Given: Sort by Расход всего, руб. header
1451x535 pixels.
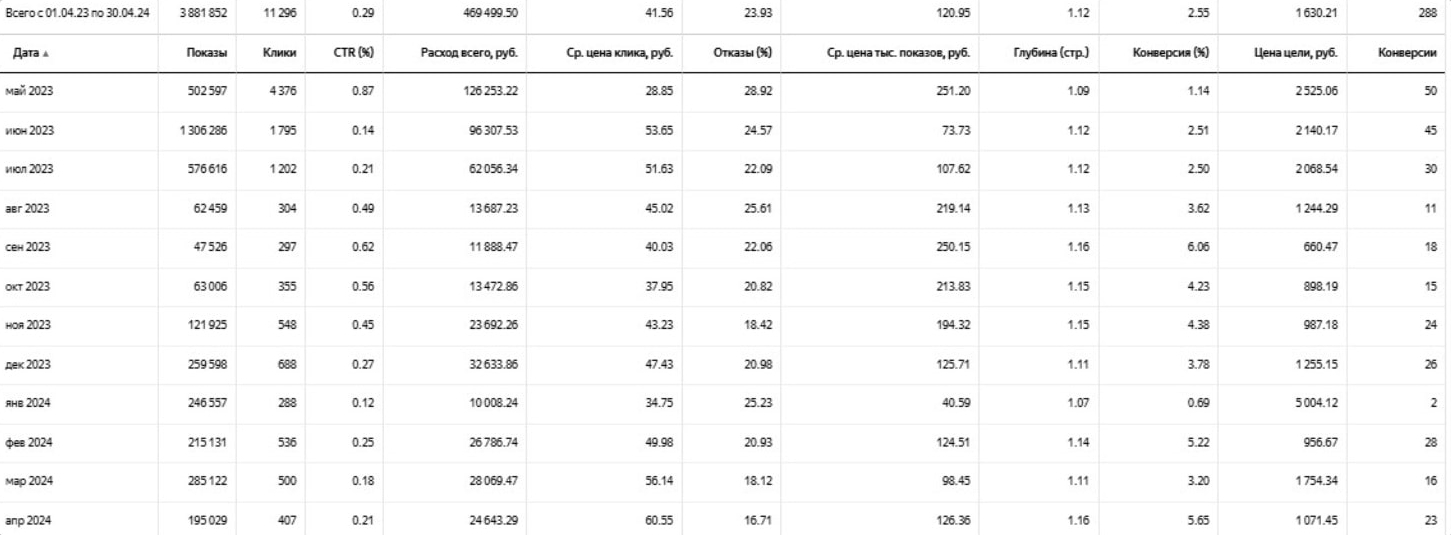Looking at the screenshot, I should click(471, 53).
